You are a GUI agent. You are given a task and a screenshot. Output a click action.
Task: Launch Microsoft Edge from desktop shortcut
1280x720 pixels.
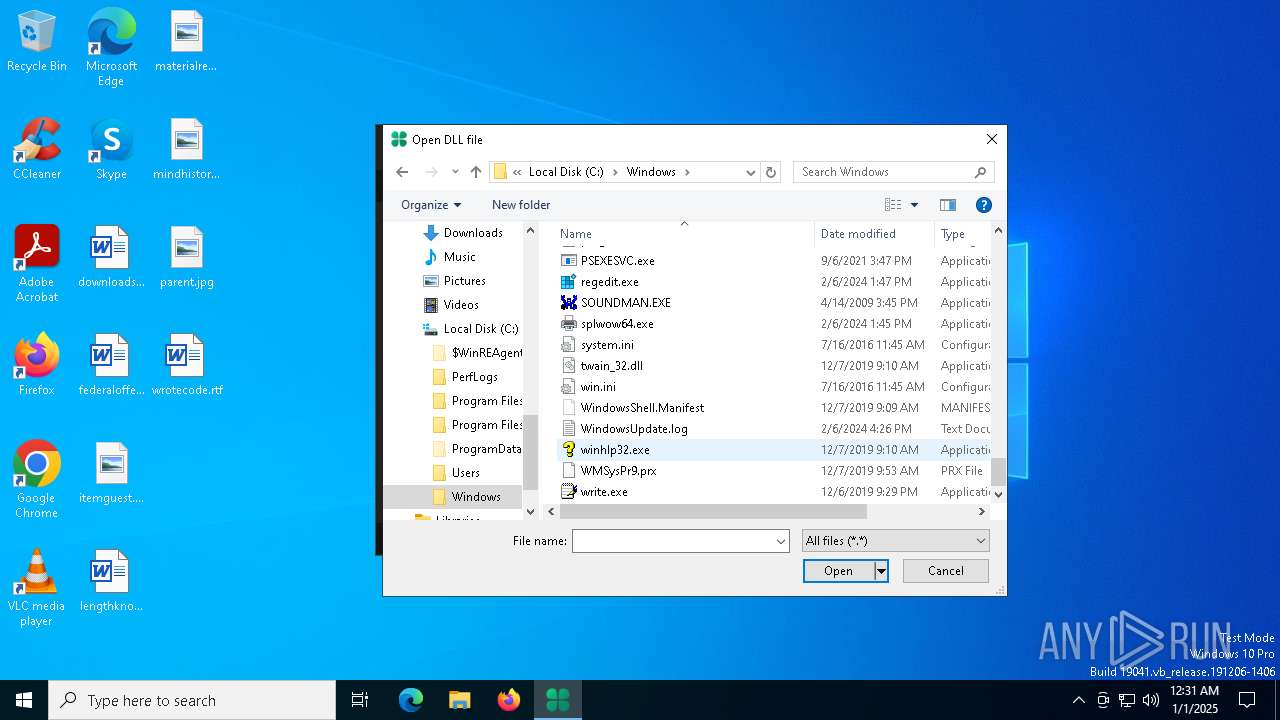[111, 48]
